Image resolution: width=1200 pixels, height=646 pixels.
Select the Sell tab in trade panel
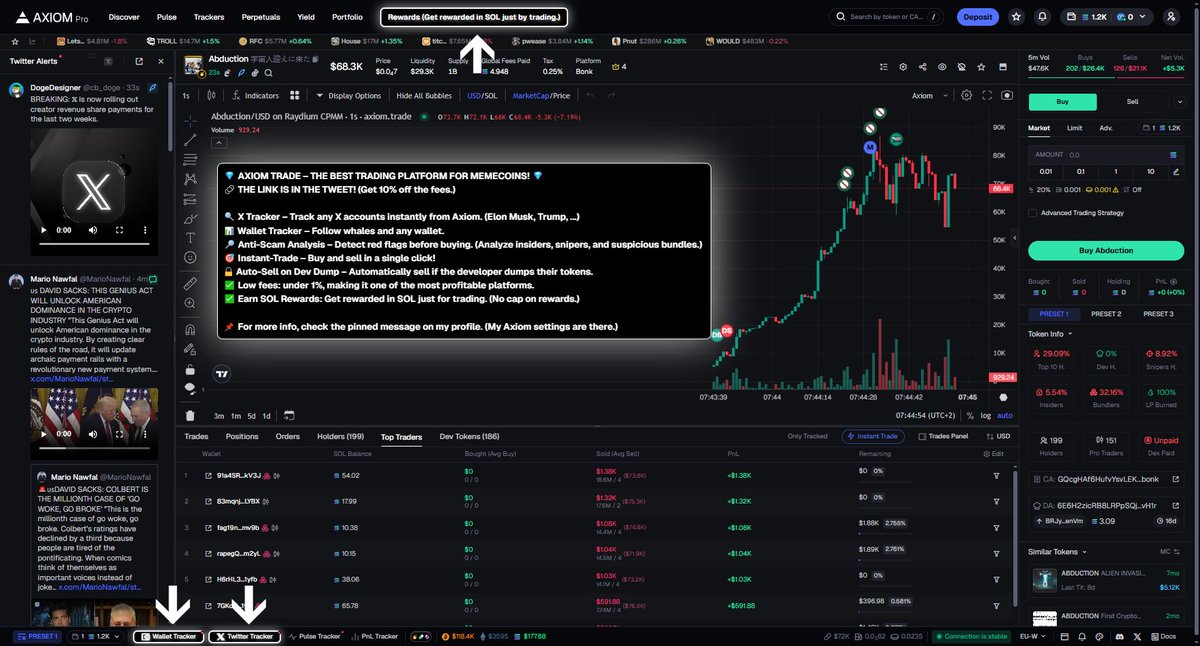1133,101
